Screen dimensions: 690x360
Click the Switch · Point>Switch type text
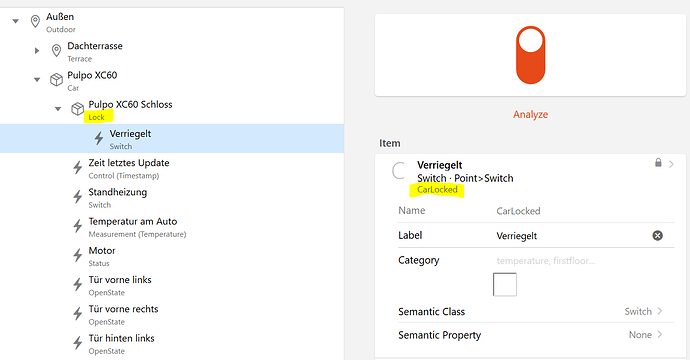[x=465, y=178]
